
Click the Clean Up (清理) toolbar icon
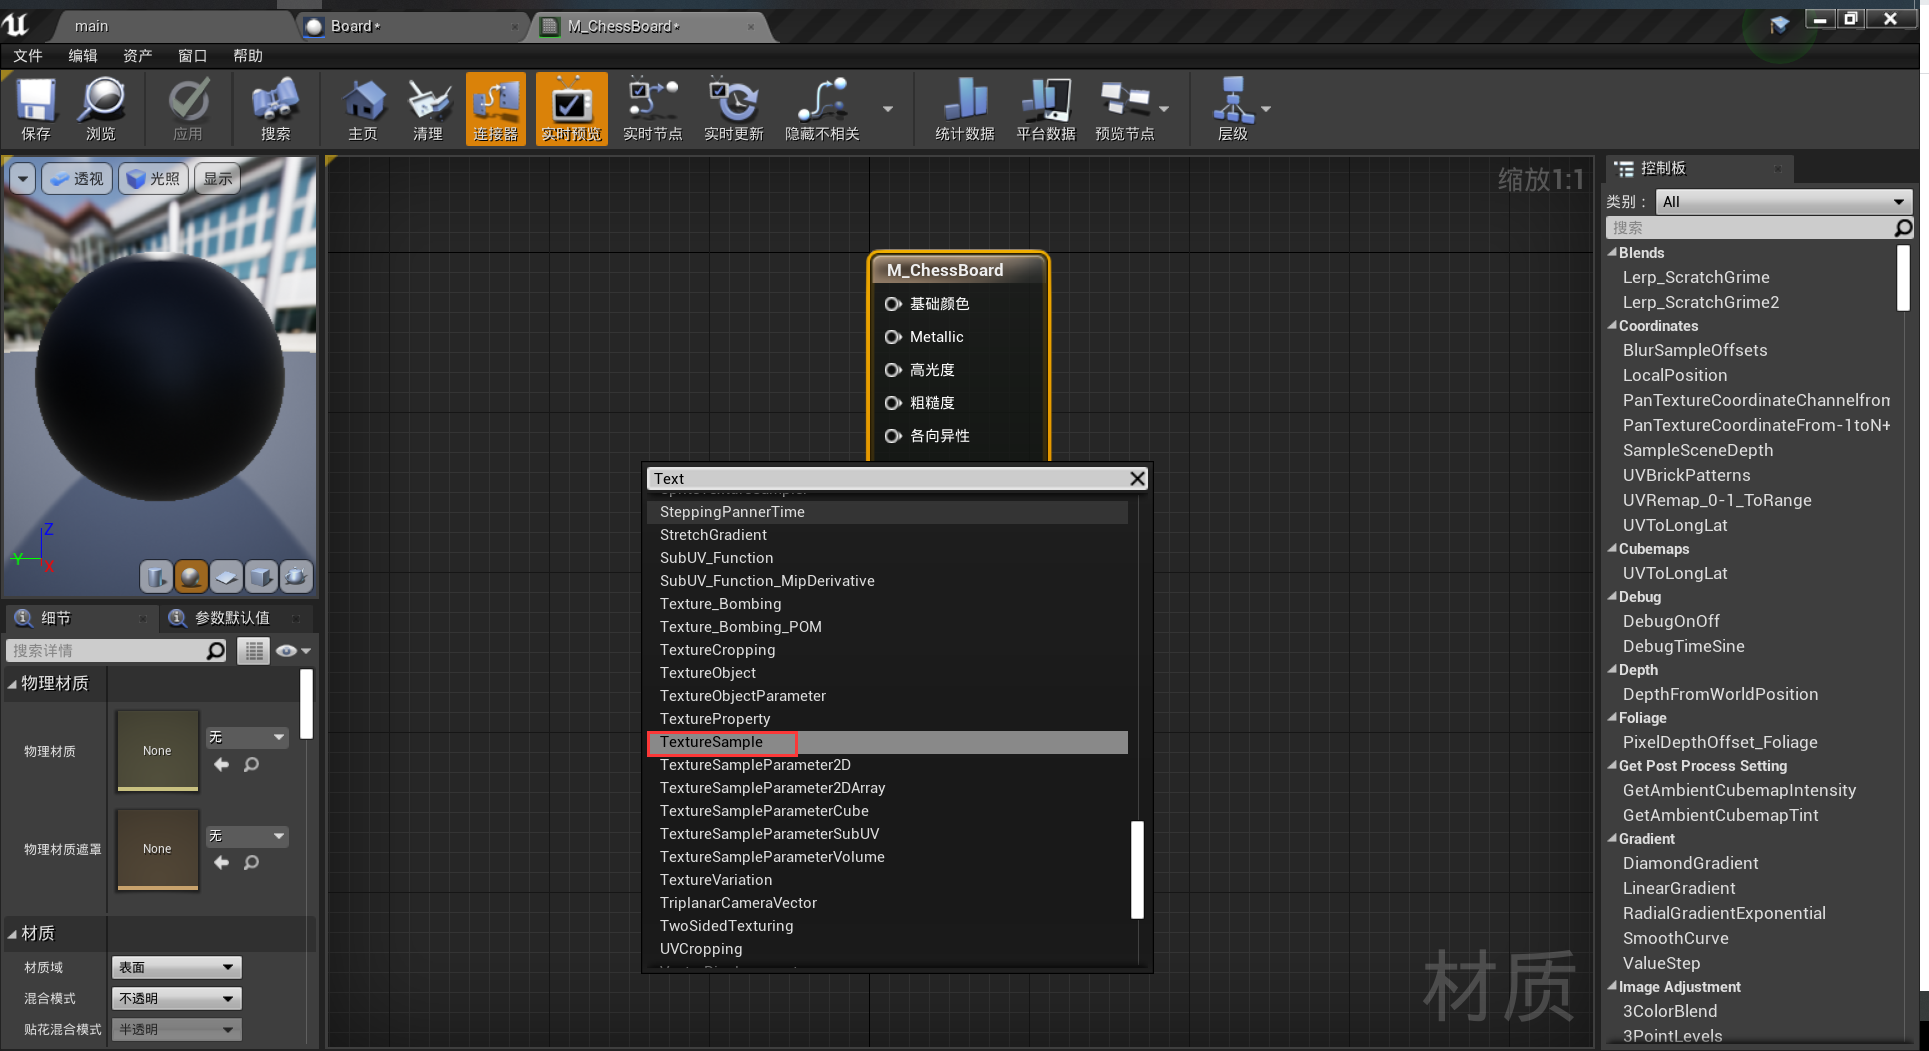tap(428, 109)
